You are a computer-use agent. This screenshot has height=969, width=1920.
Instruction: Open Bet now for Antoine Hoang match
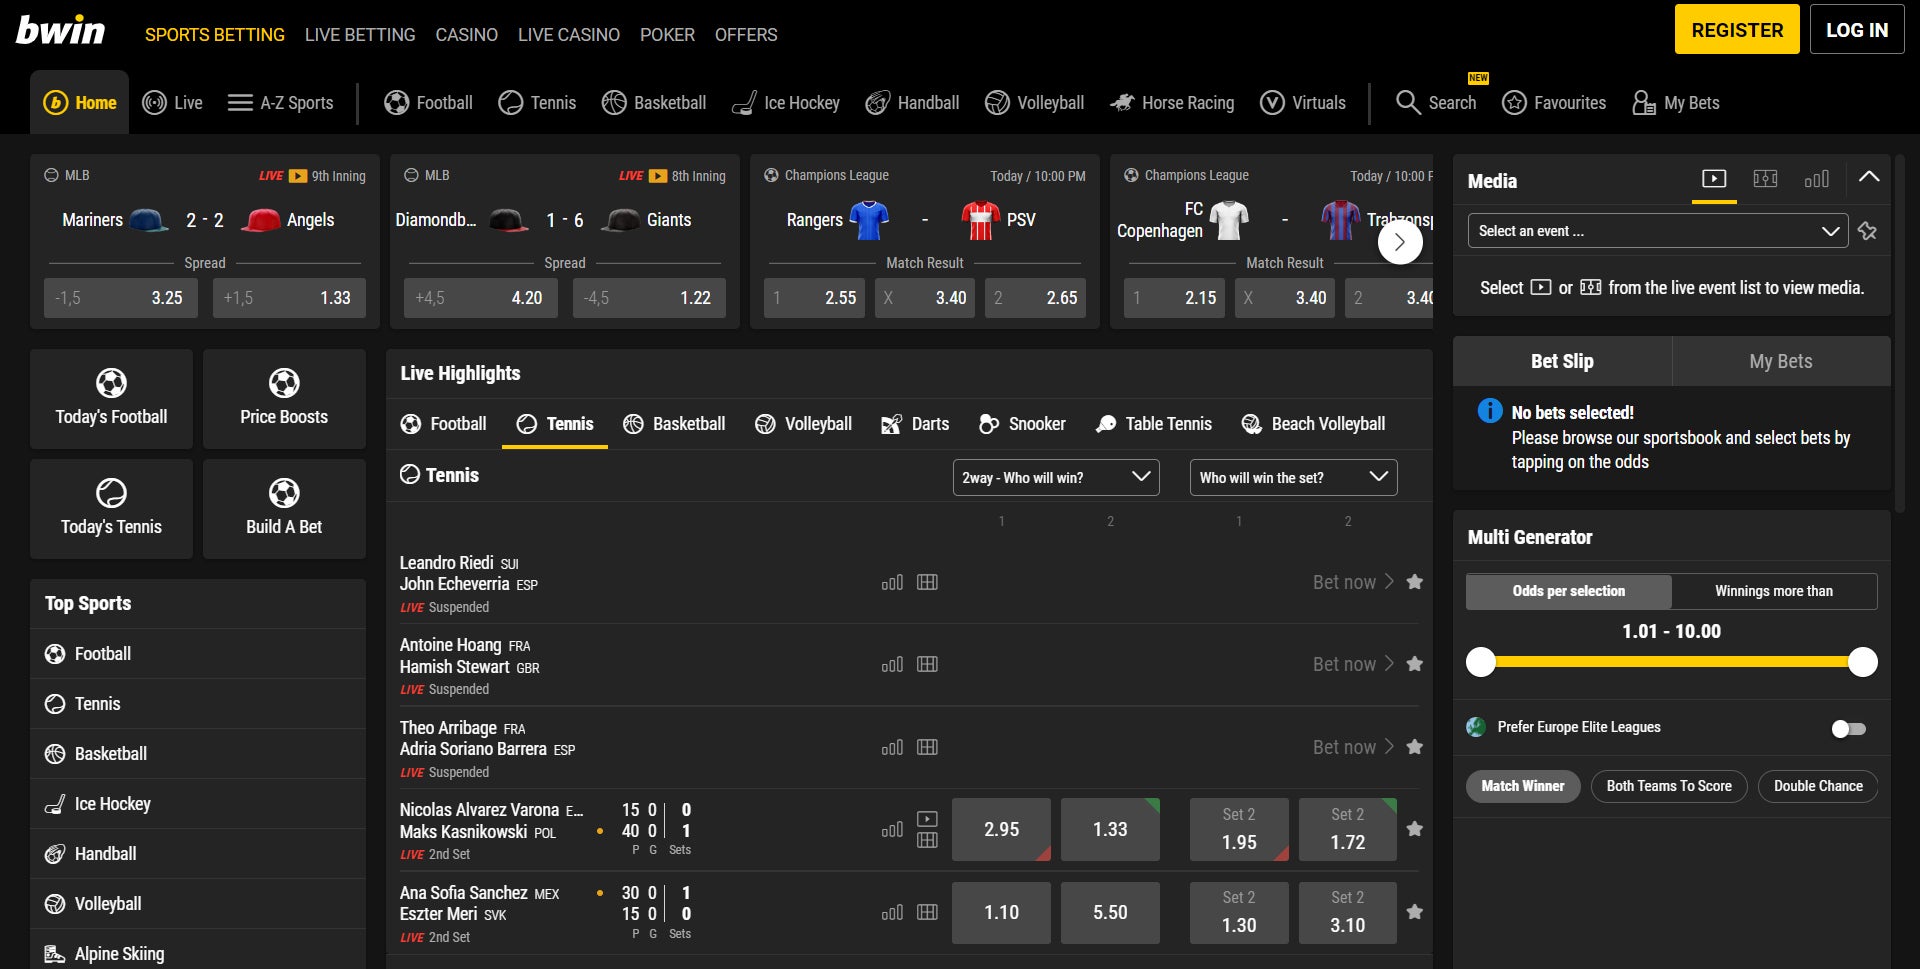pos(1353,664)
